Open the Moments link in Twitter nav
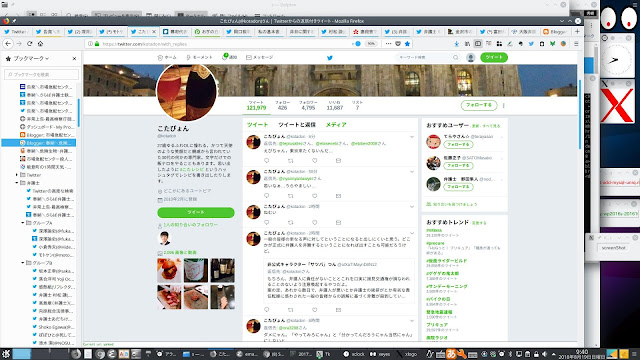The height and width of the screenshot is (360, 640). (199, 58)
